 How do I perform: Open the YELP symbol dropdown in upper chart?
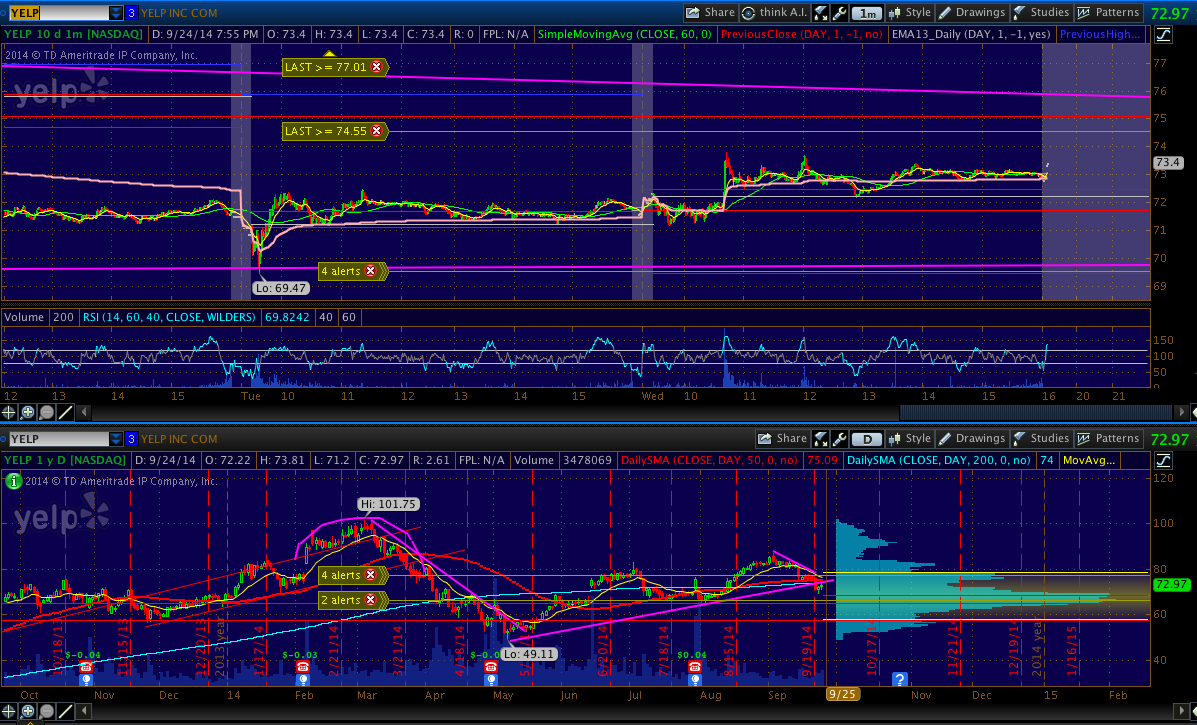coord(116,13)
